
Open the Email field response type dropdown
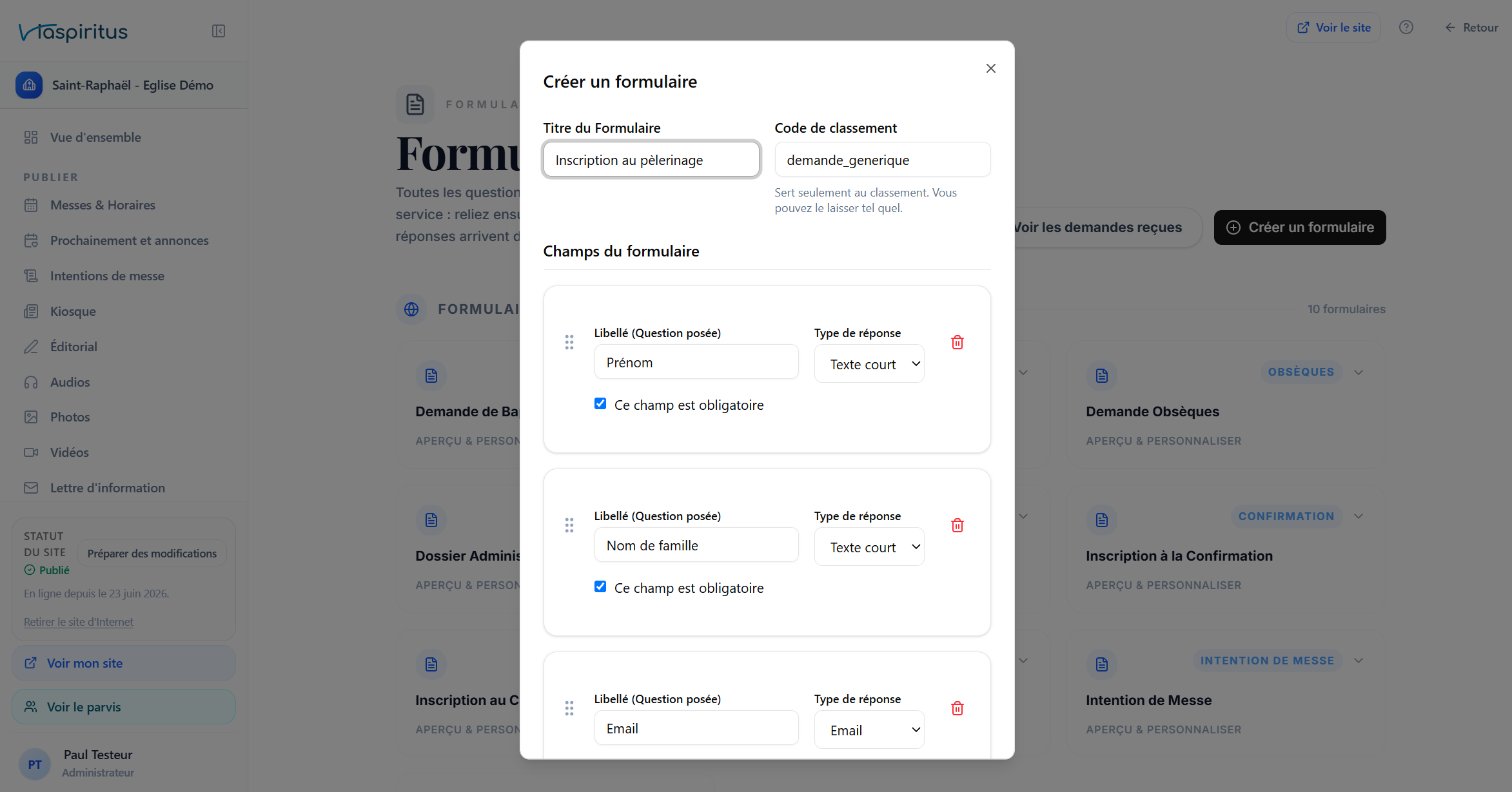(869, 730)
